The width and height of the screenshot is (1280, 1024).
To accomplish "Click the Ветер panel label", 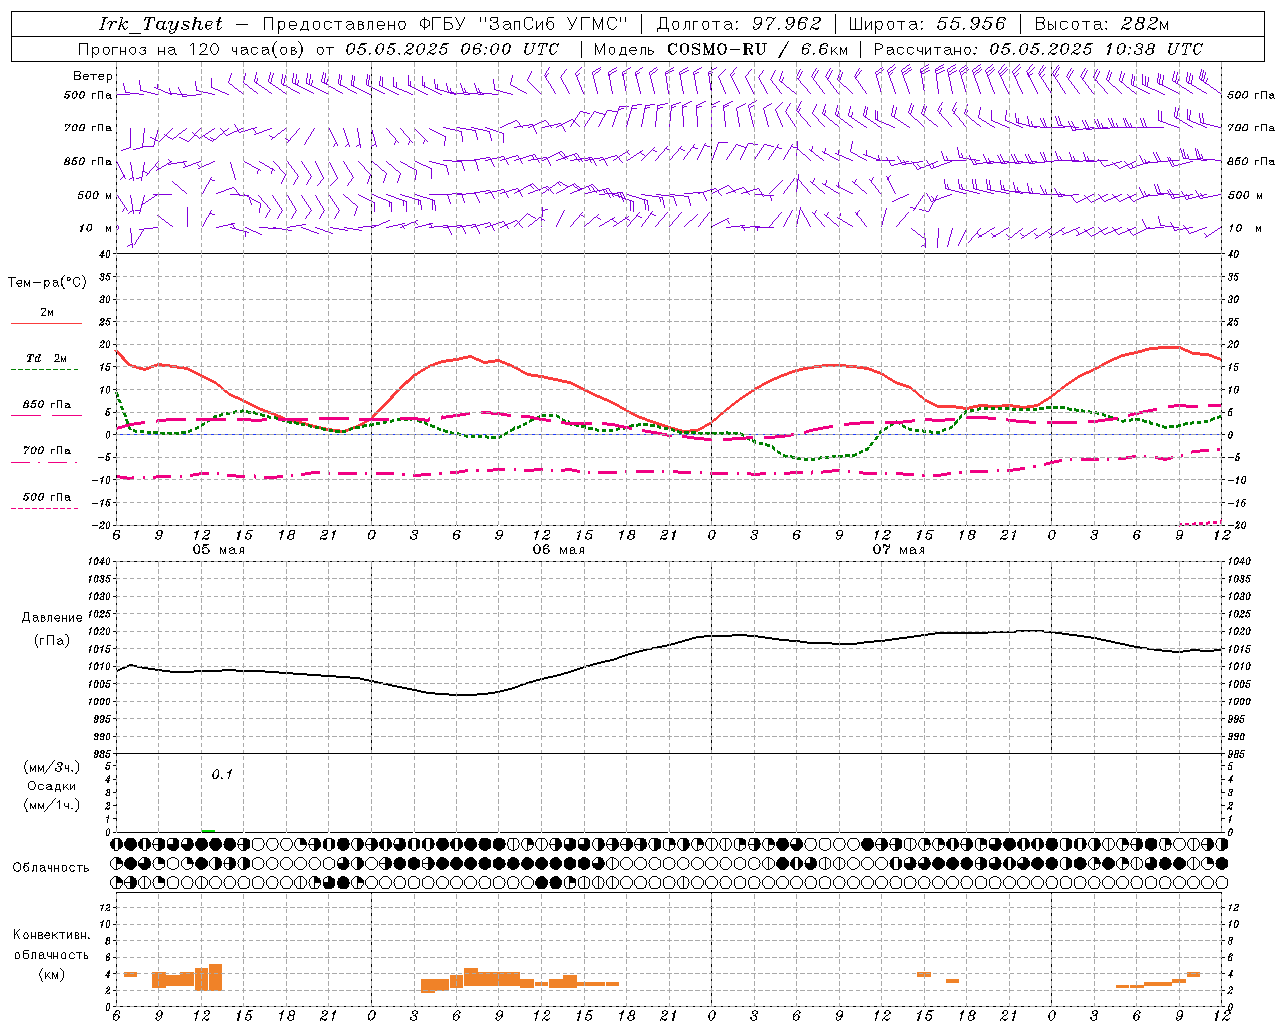I will [92, 75].
